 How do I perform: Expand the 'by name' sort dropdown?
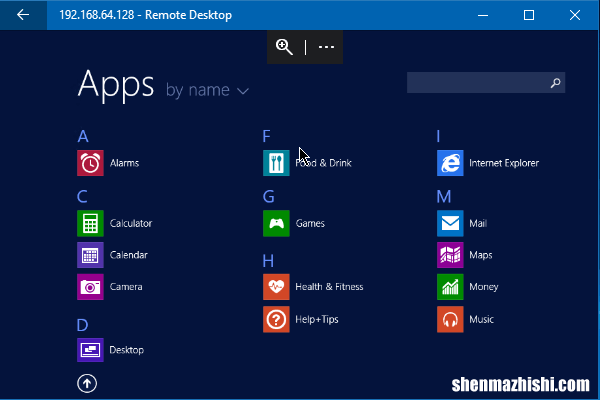click(207, 90)
